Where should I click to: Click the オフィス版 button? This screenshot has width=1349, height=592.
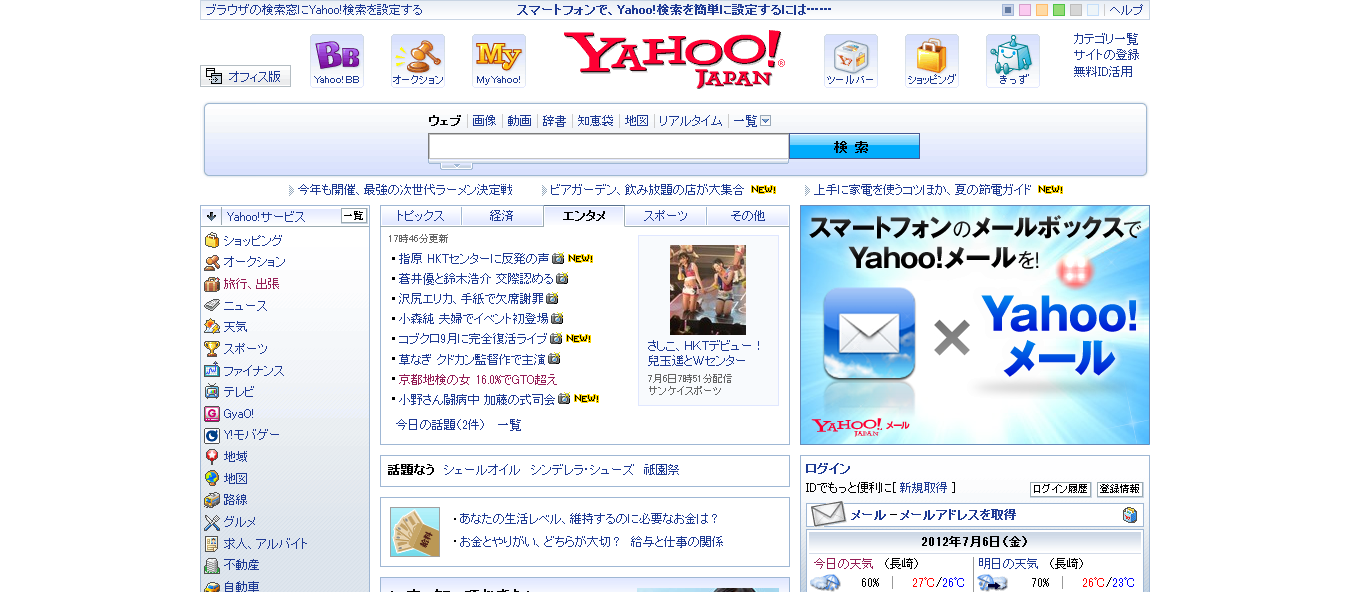point(245,76)
